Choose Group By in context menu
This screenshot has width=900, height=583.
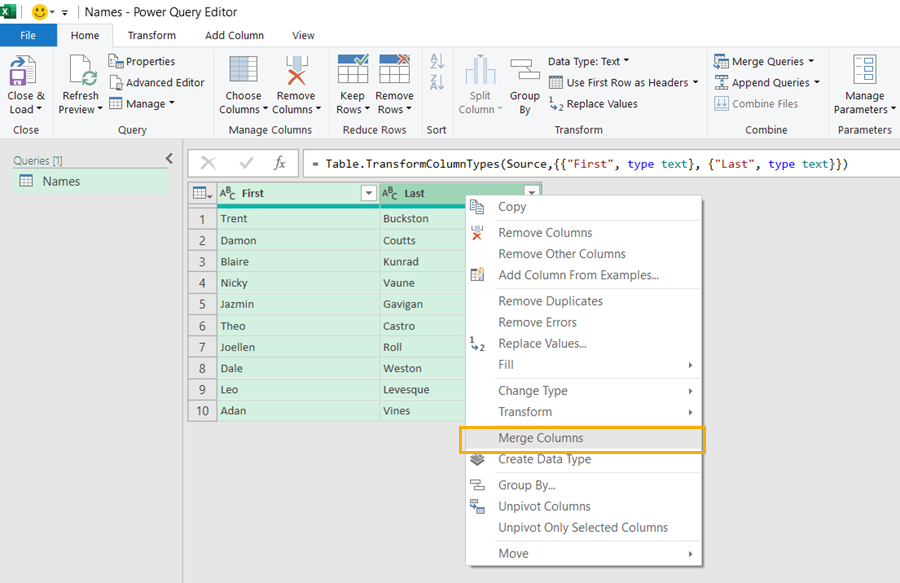coord(583,485)
